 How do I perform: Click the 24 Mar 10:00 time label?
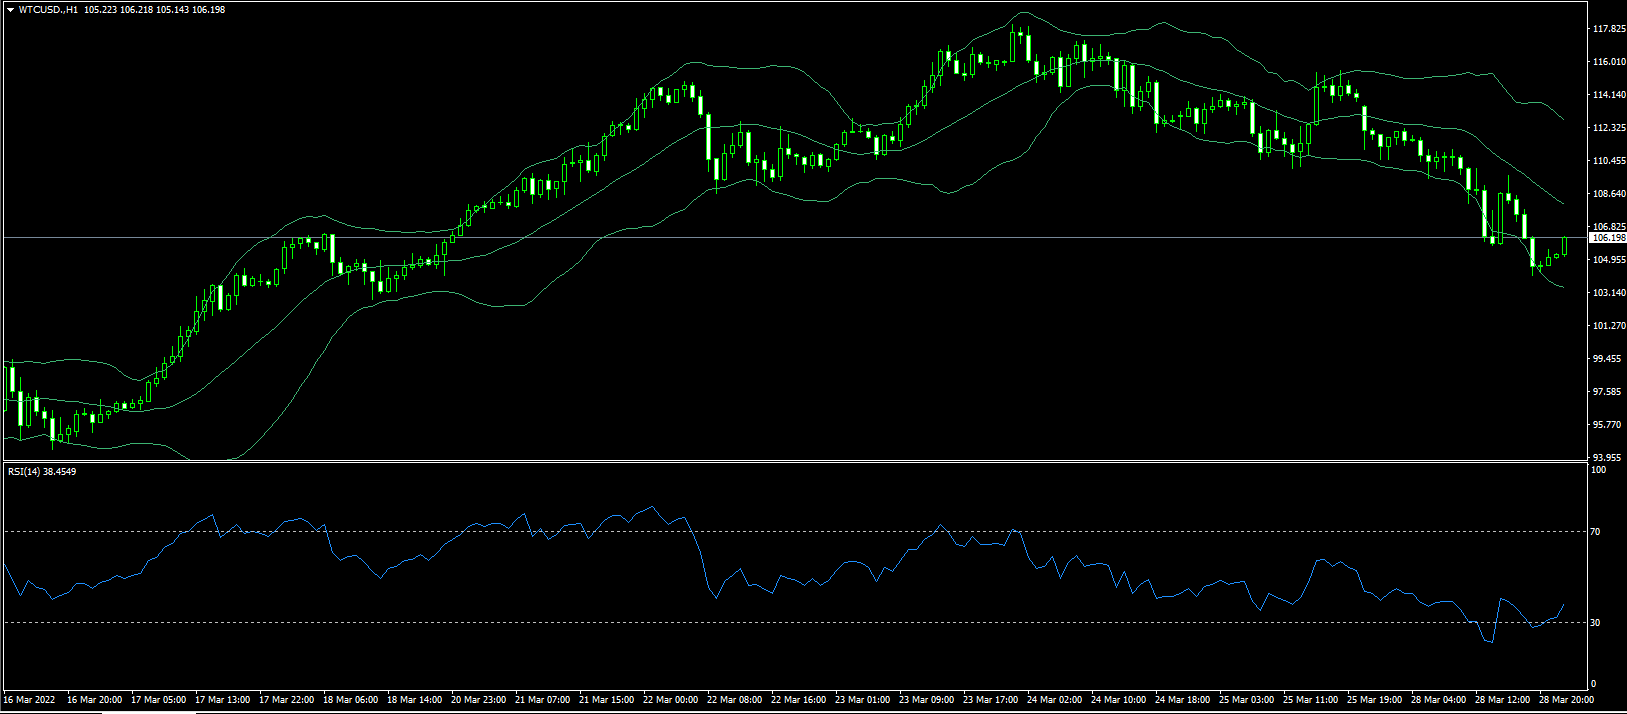(x=1118, y=700)
